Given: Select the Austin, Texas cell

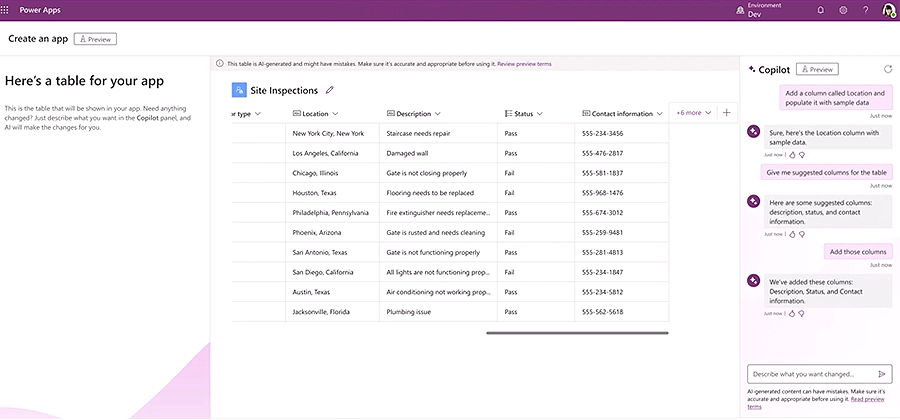Looking at the screenshot, I should pyautogui.click(x=332, y=292).
